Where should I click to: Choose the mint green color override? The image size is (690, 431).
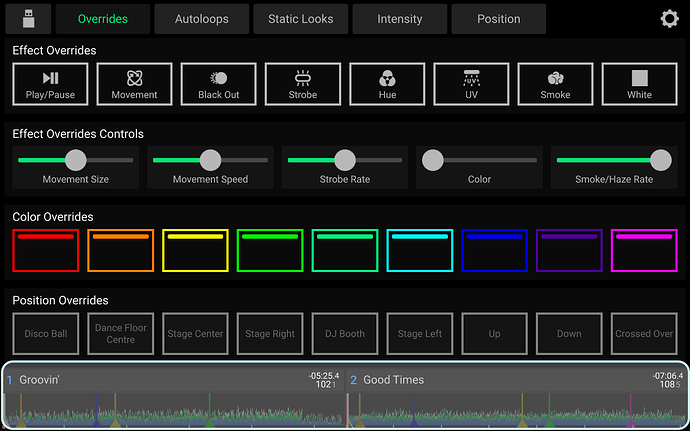tap(345, 250)
